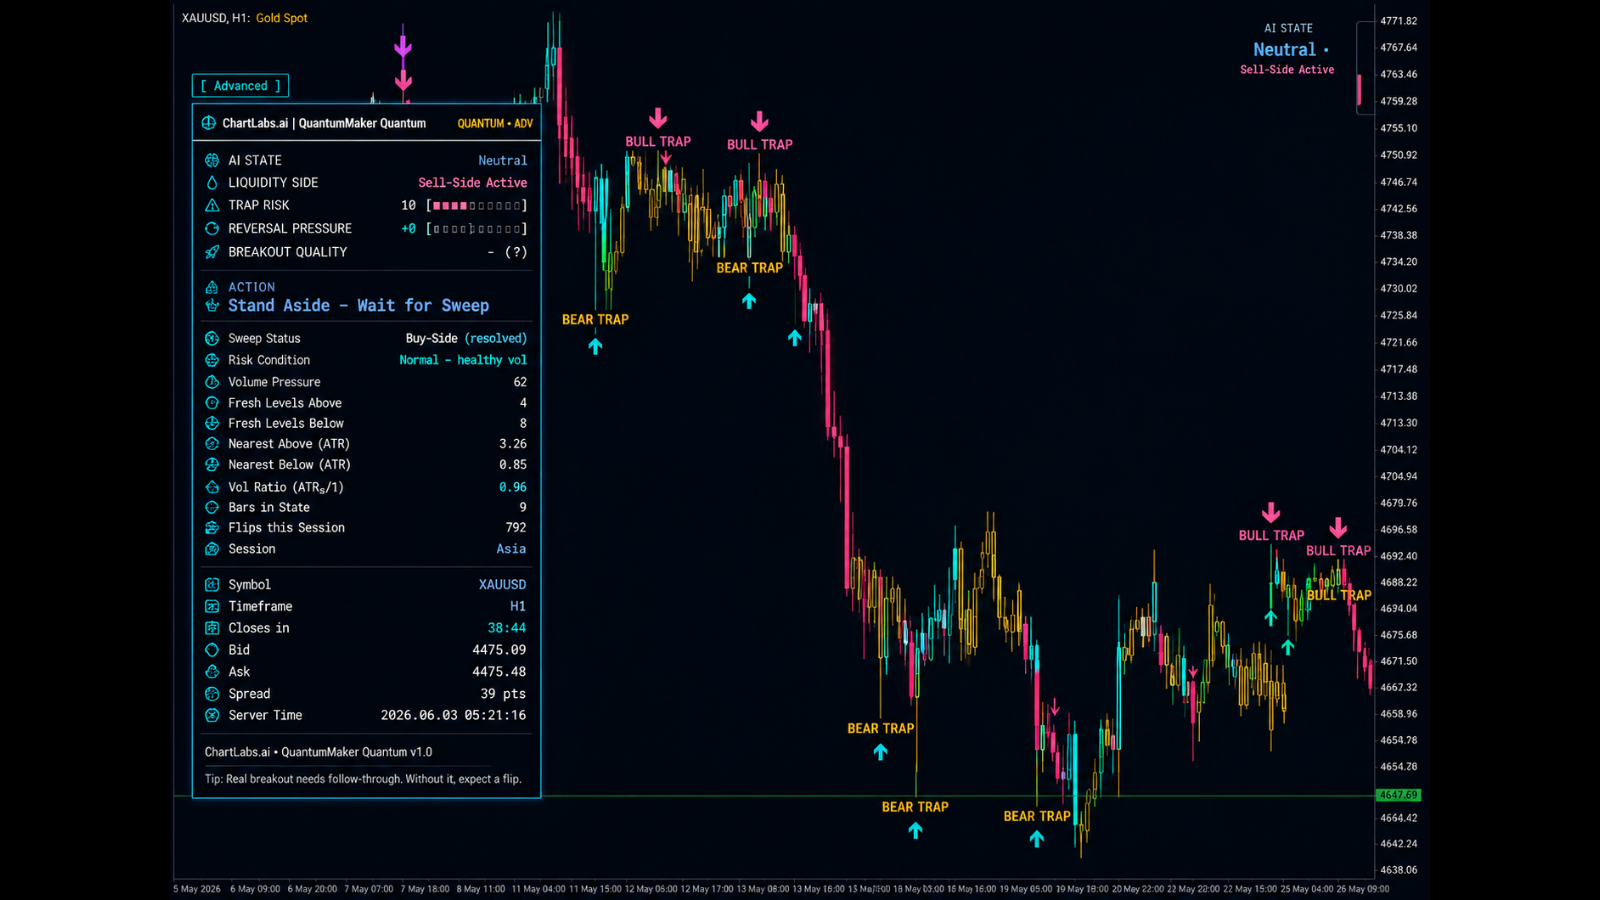Click the LIQUIDITY SIDE droplet icon
This screenshot has width=1600, height=900.
tap(212, 183)
